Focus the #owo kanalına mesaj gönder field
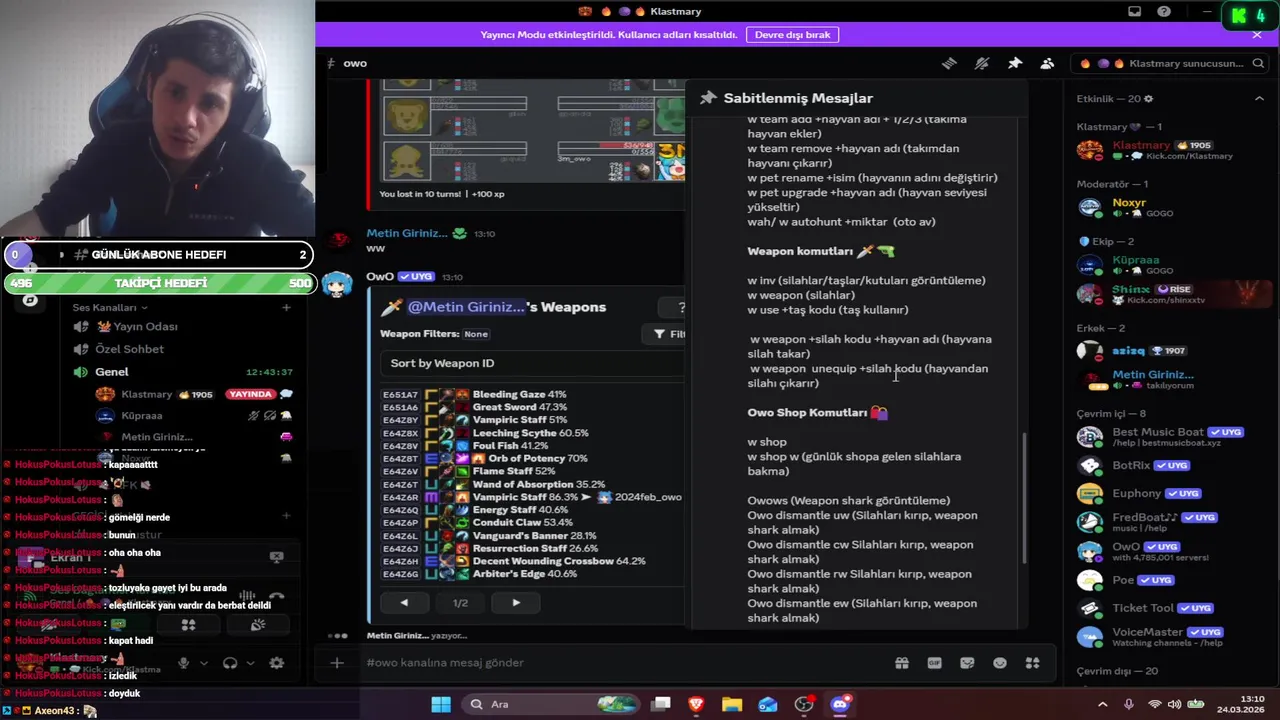The width and height of the screenshot is (1280, 720). pos(620,662)
